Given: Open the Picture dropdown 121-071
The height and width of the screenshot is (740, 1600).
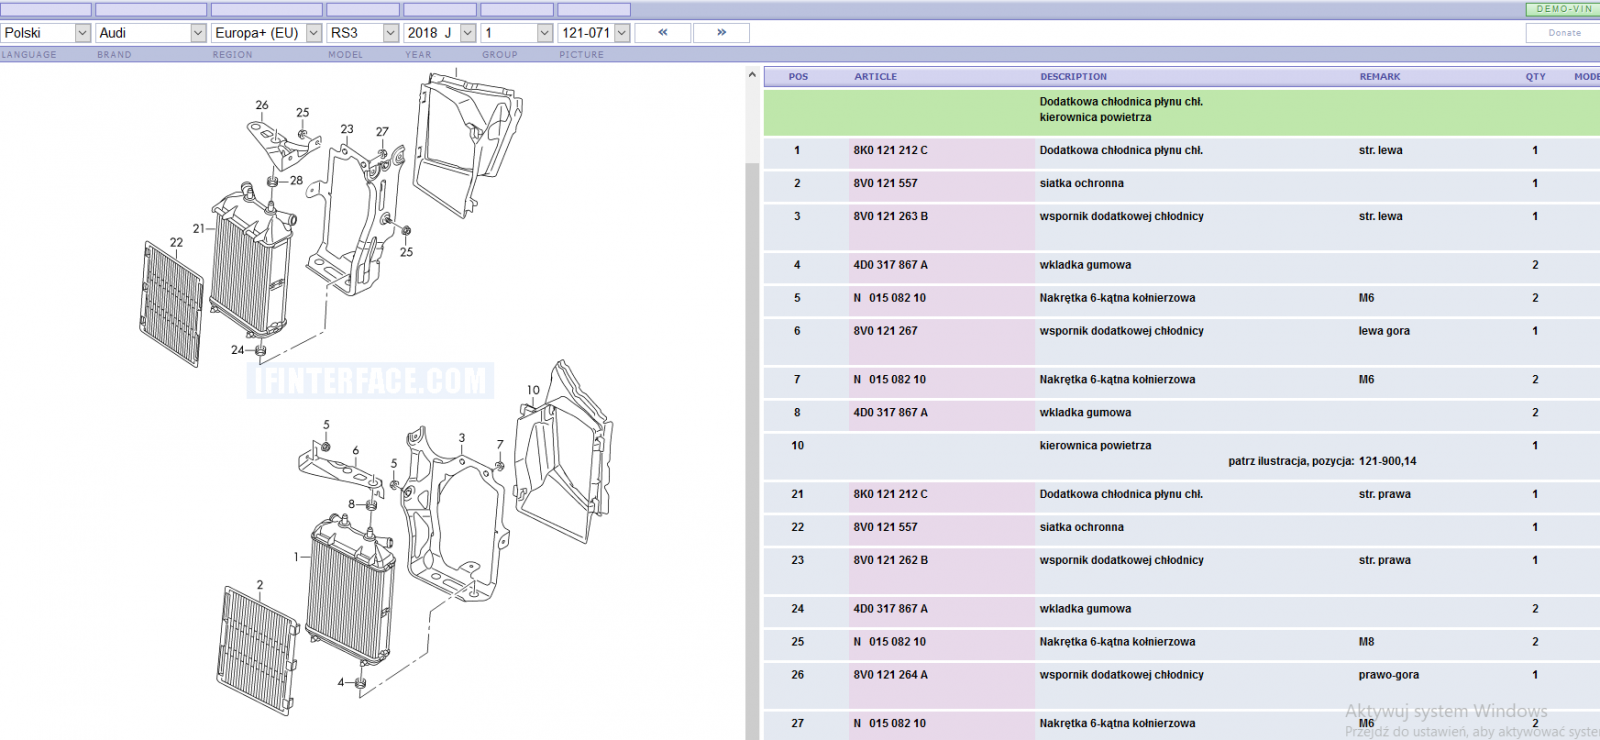Looking at the screenshot, I should 594,33.
